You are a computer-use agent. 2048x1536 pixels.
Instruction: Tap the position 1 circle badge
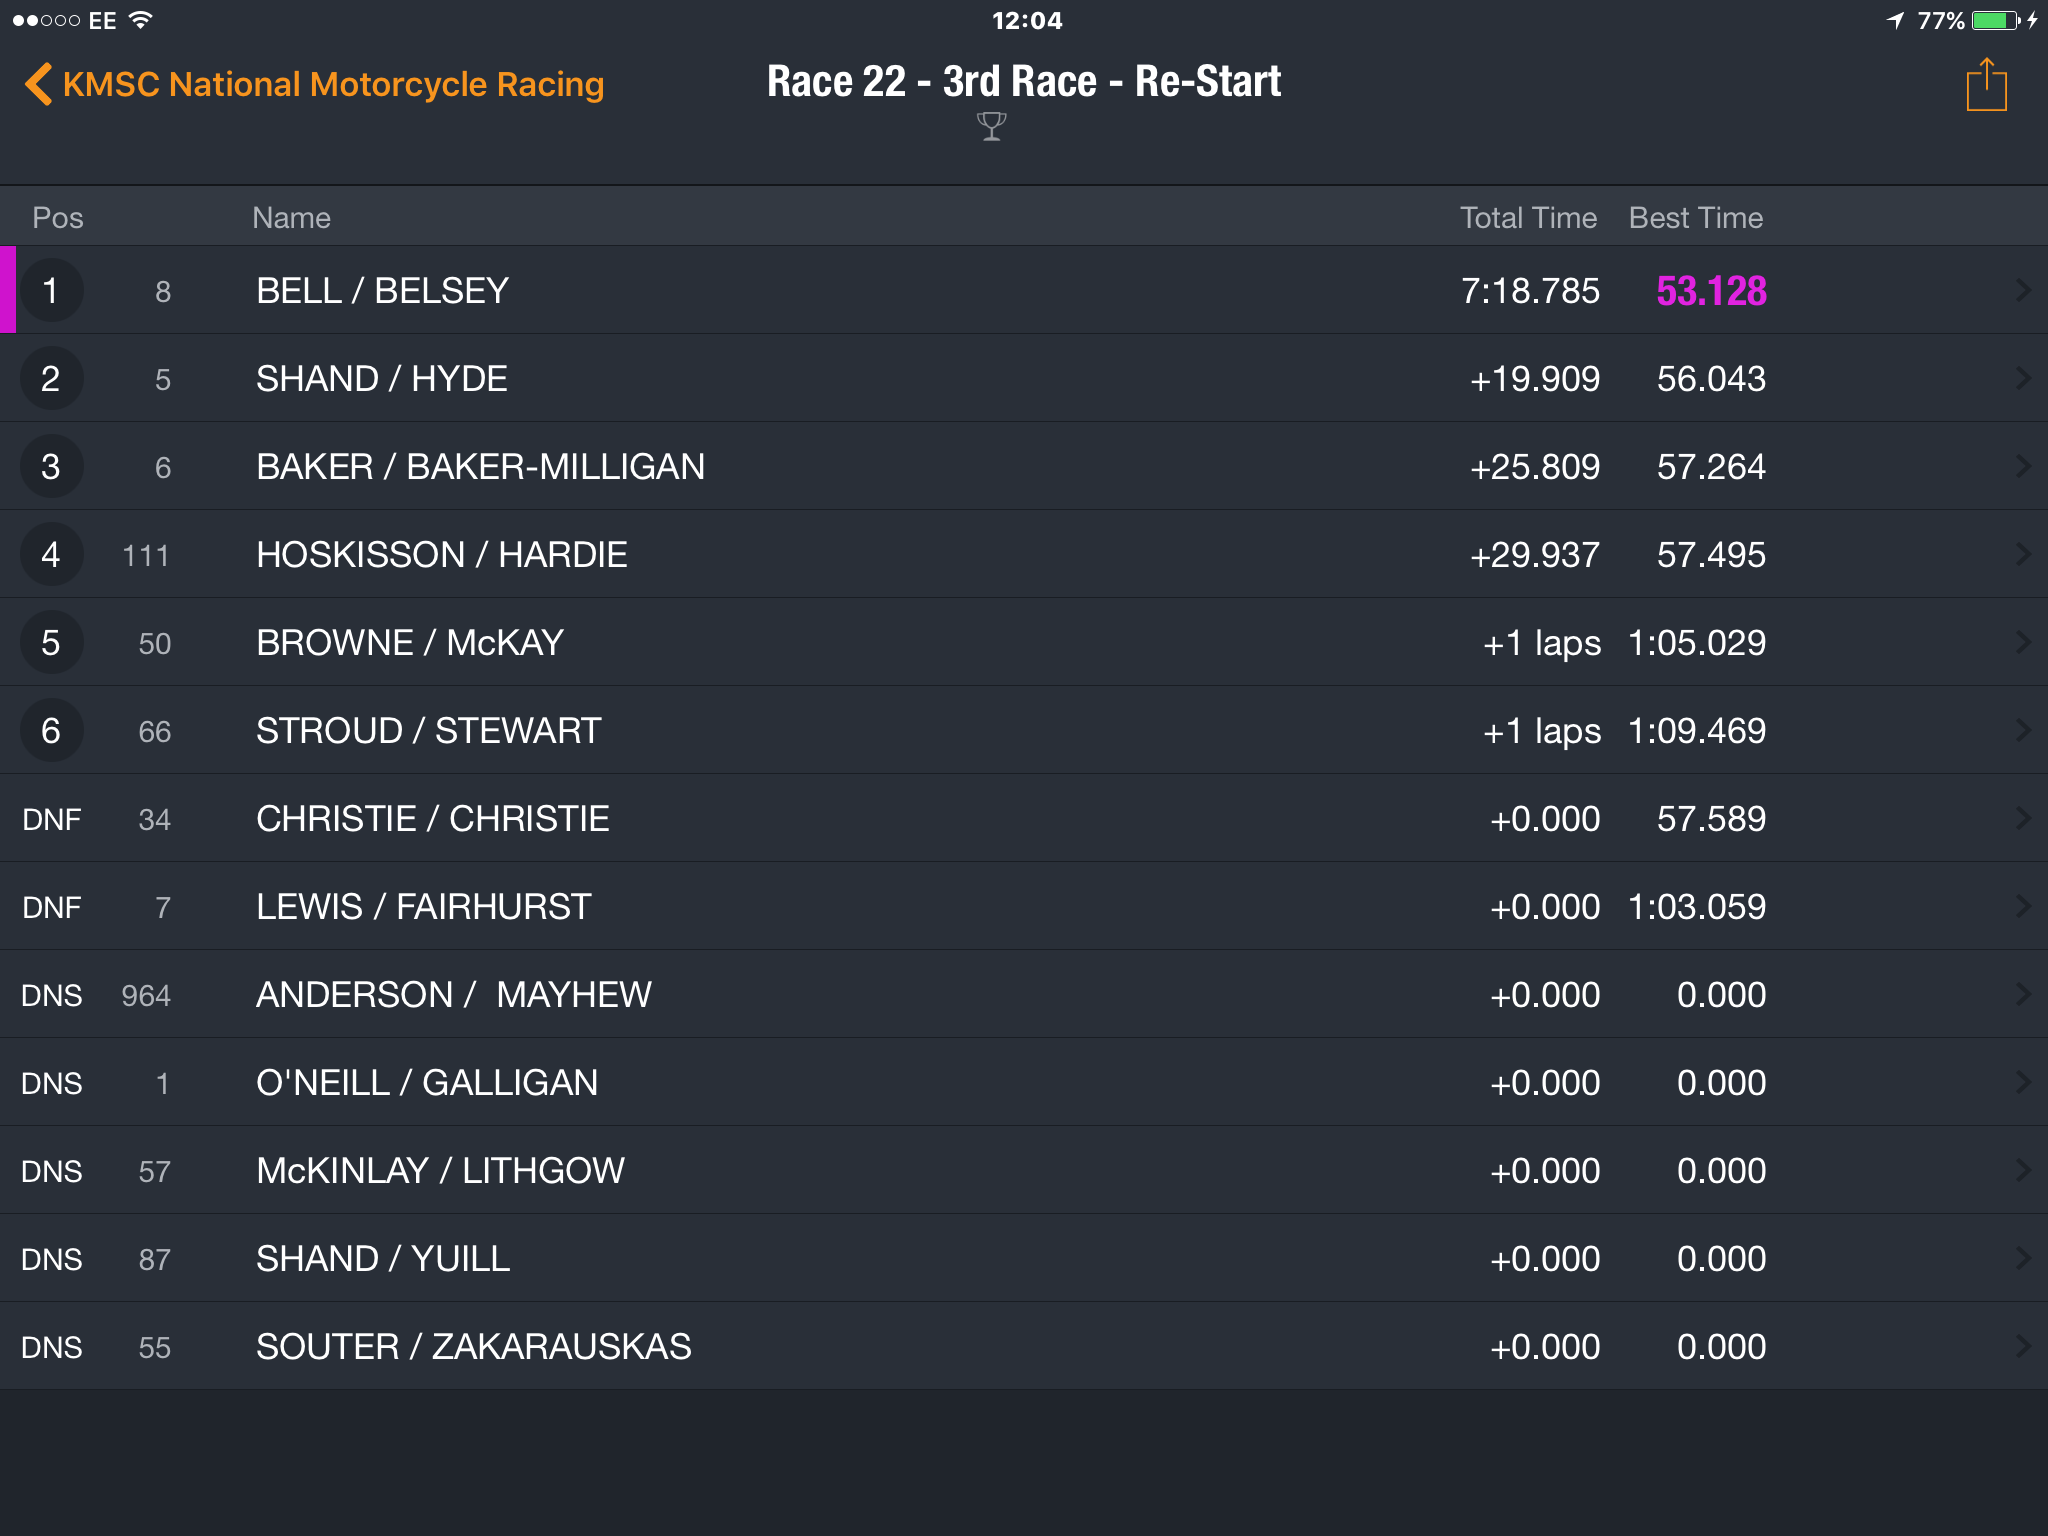(x=51, y=290)
